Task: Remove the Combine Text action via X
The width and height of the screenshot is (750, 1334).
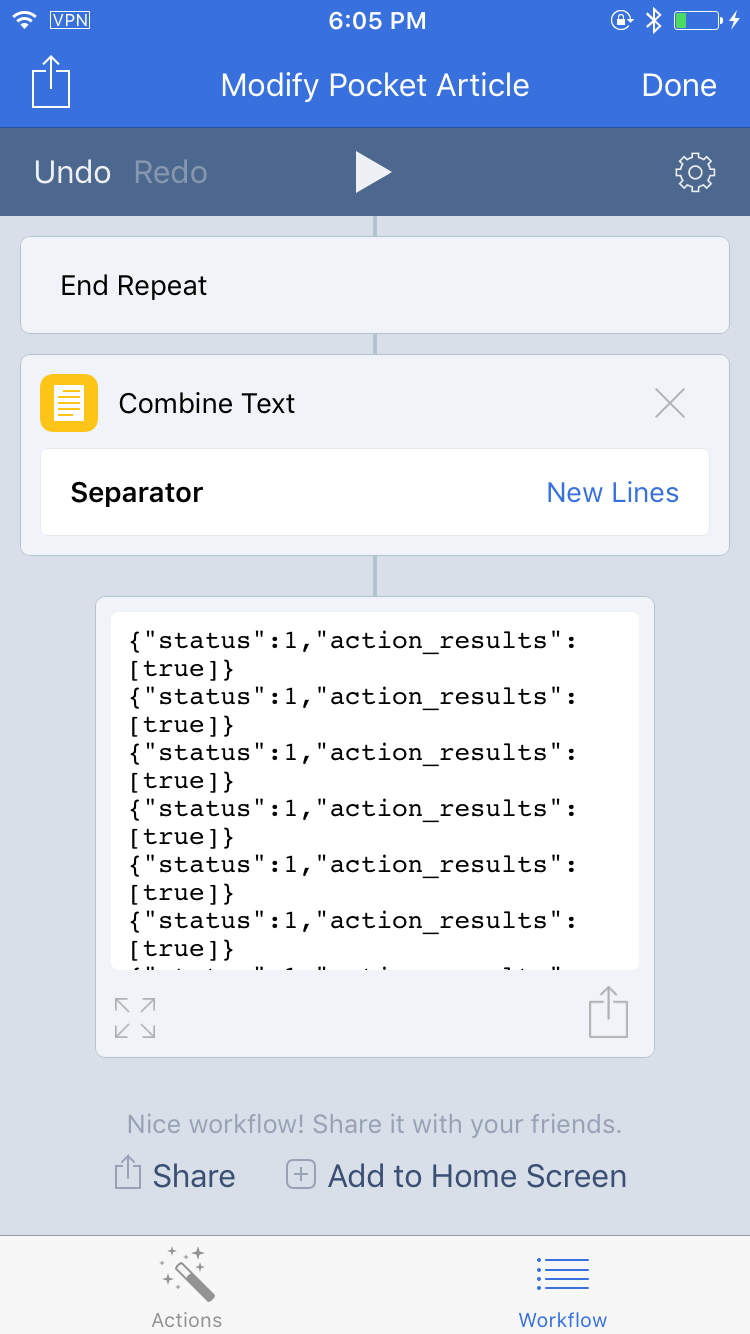Action: pyautogui.click(x=669, y=403)
